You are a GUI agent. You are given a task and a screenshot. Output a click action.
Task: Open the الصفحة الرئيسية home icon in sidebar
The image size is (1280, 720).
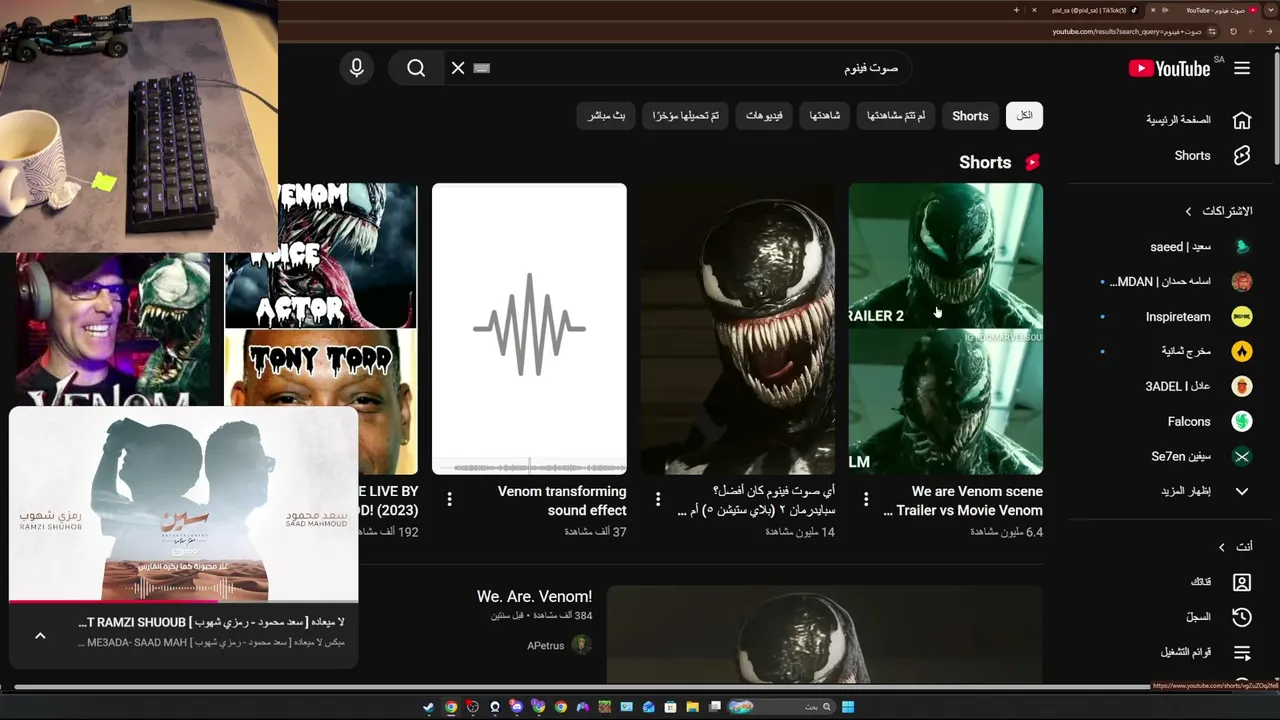pos(1242,120)
